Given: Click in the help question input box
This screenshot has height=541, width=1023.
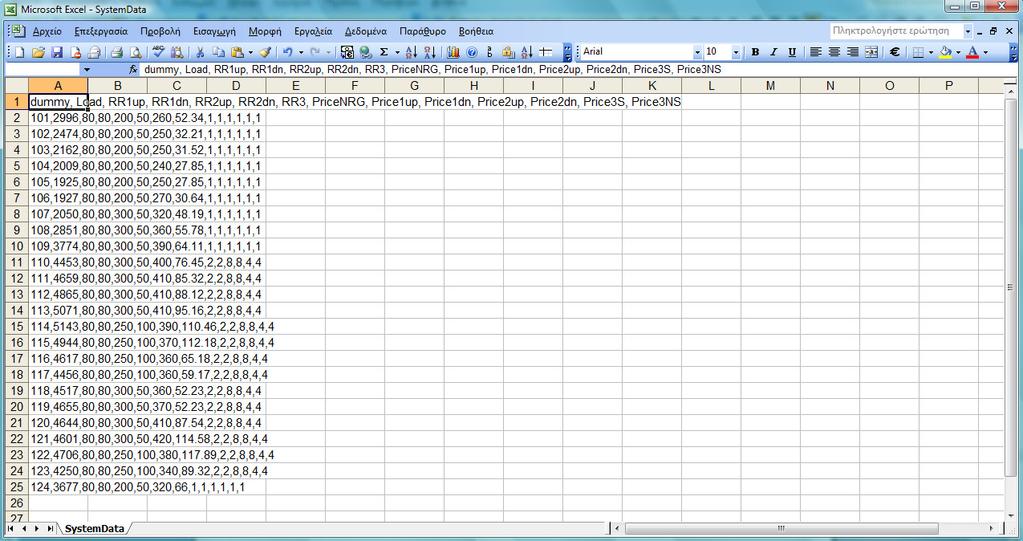Looking at the screenshot, I should click(896, 31).
